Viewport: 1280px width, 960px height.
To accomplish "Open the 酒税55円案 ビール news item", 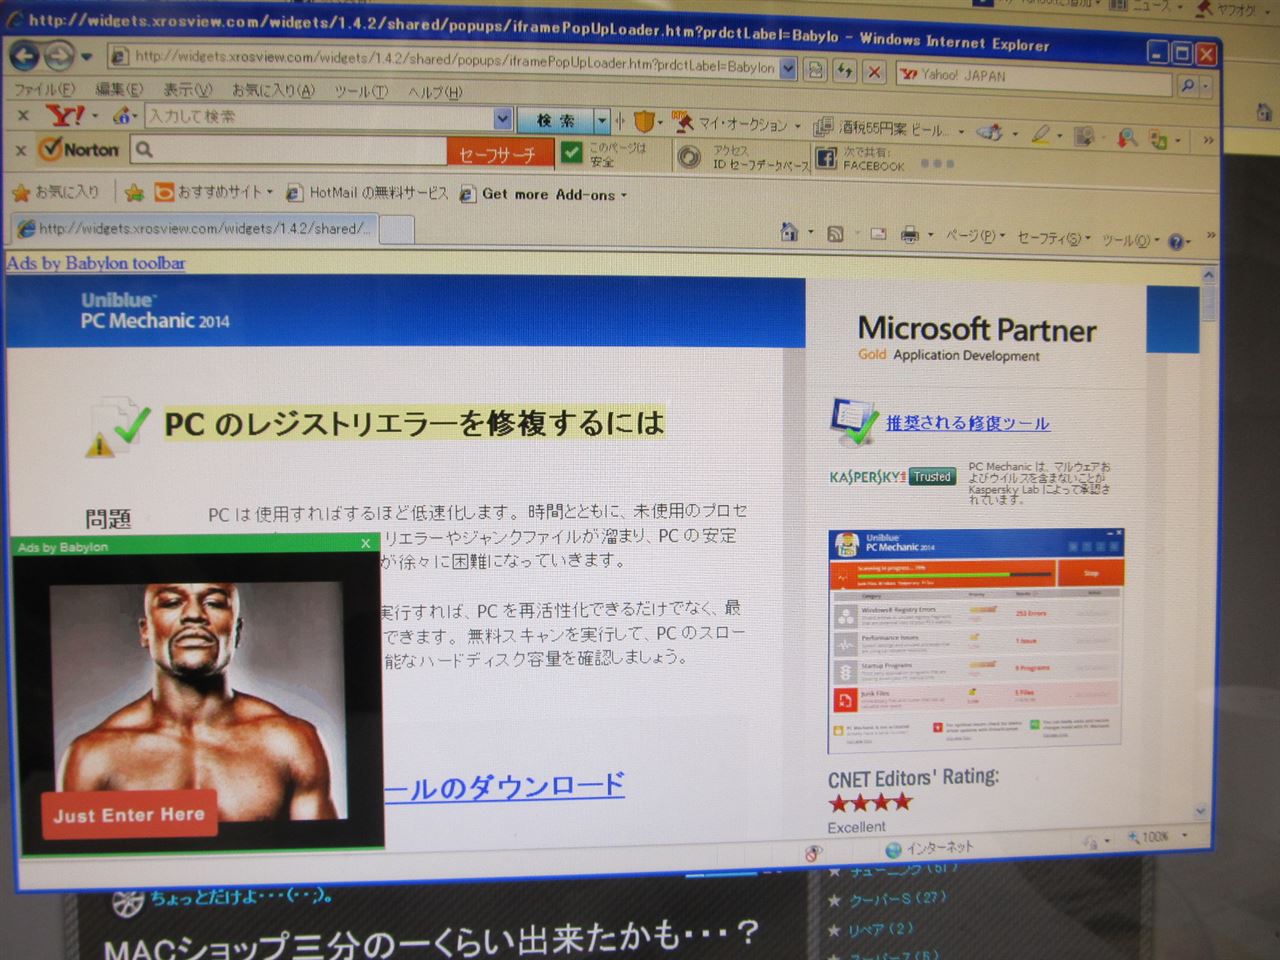I will coord(890,128).
